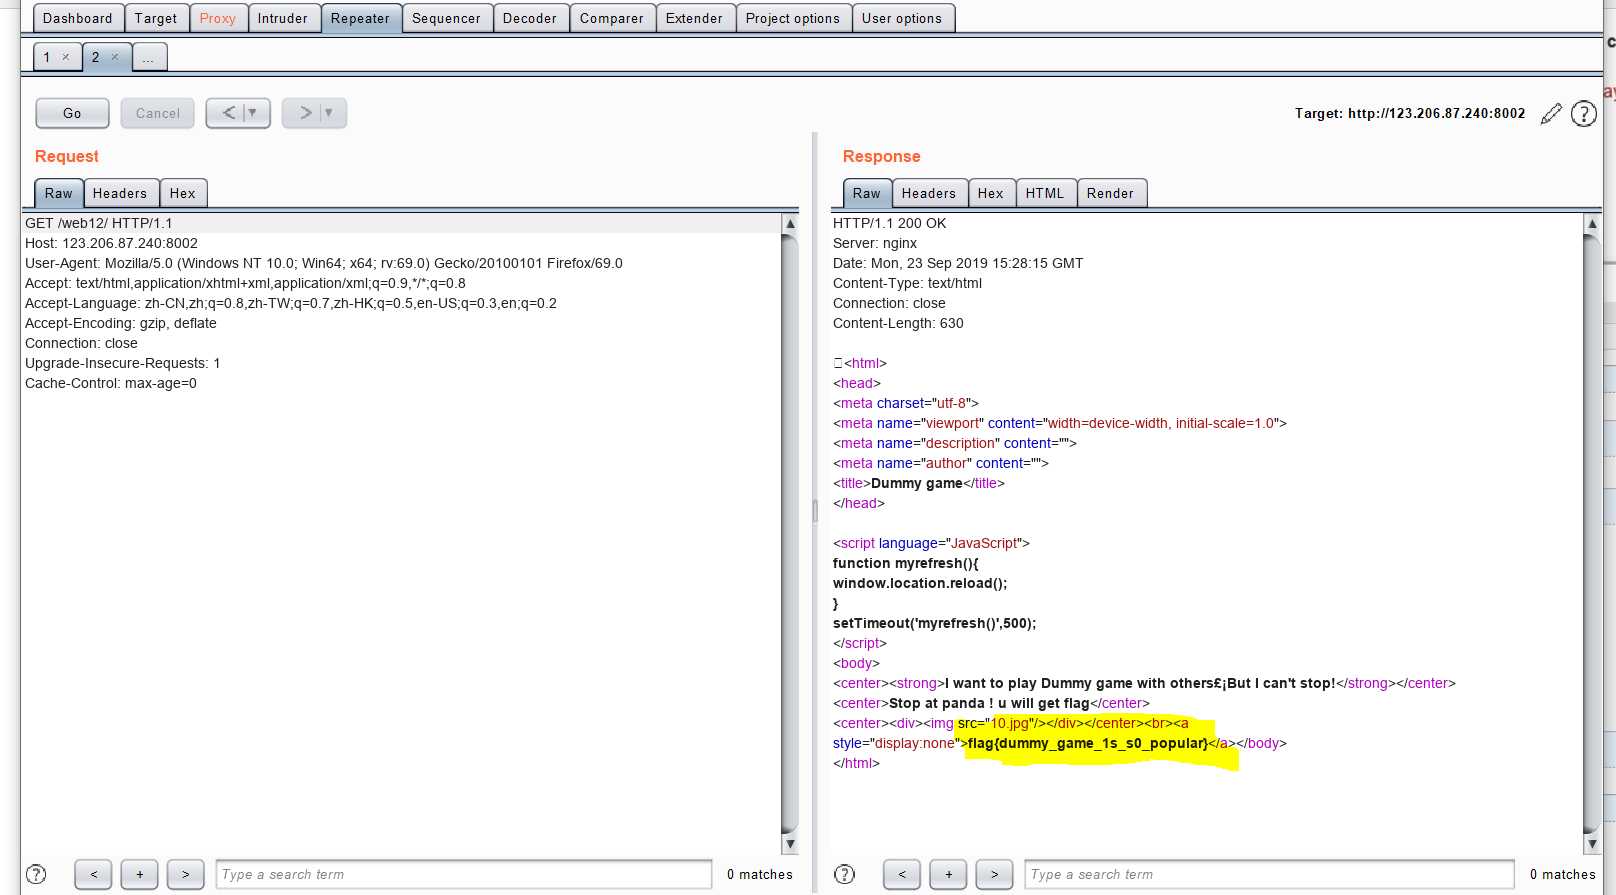Switch to the Target tab

[156, 18]
